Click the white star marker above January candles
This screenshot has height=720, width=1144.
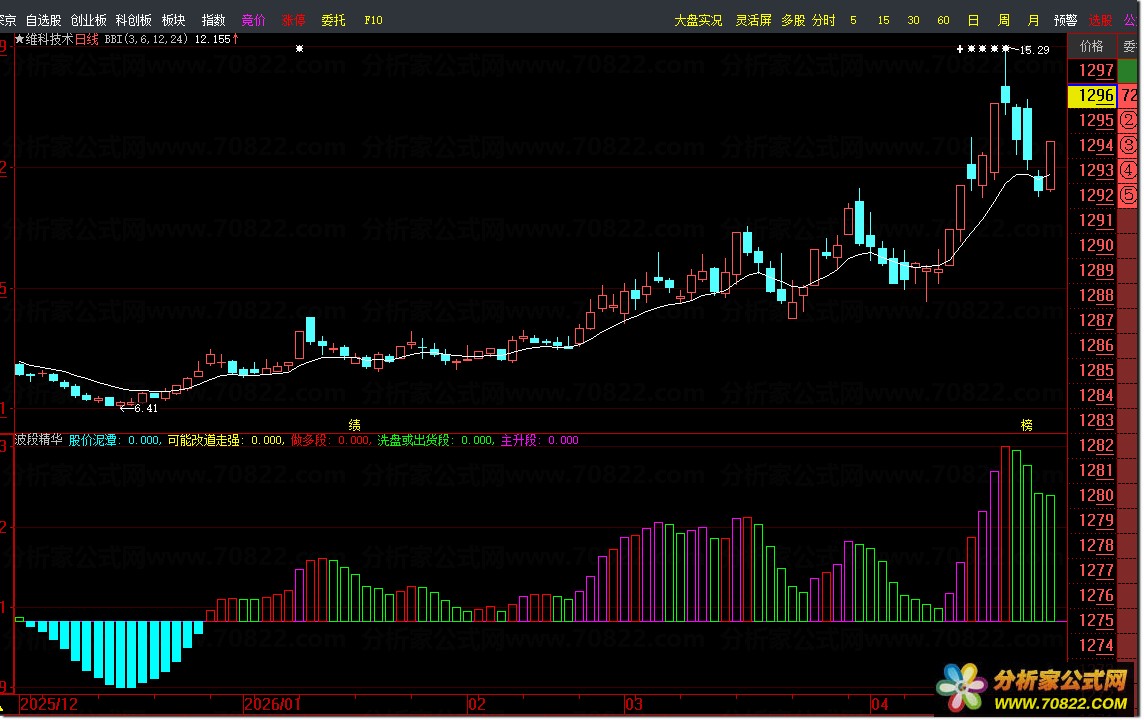point(299,48)
